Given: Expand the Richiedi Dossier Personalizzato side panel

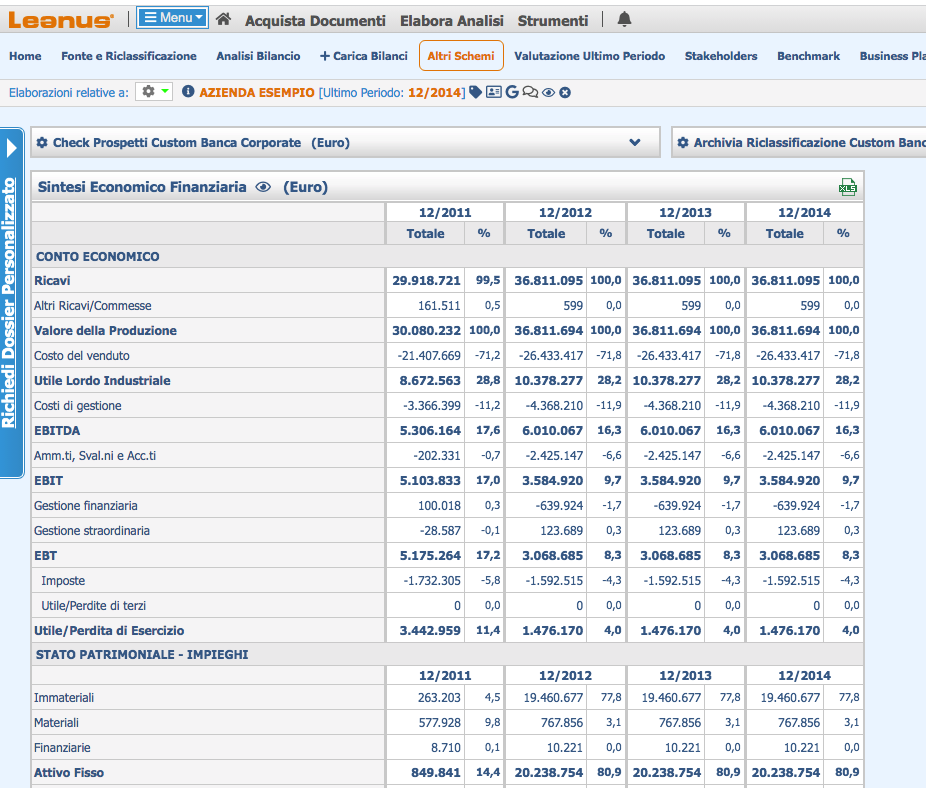Looking at the screenshot, I should click(11, 148).
